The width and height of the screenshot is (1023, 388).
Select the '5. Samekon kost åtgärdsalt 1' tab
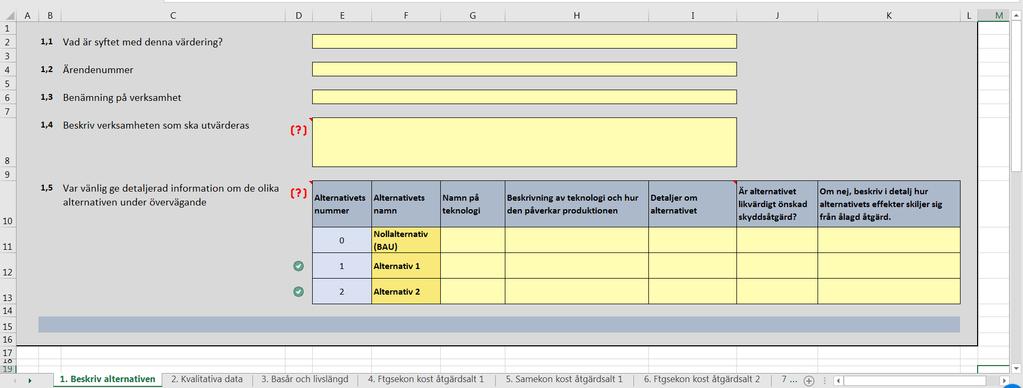point(564,379)
